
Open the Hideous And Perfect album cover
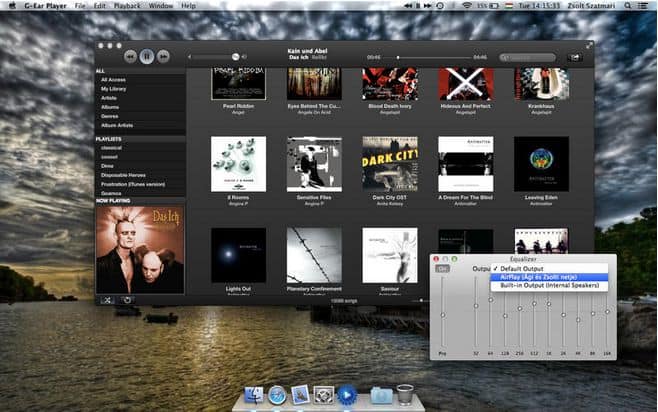[465, 83]
